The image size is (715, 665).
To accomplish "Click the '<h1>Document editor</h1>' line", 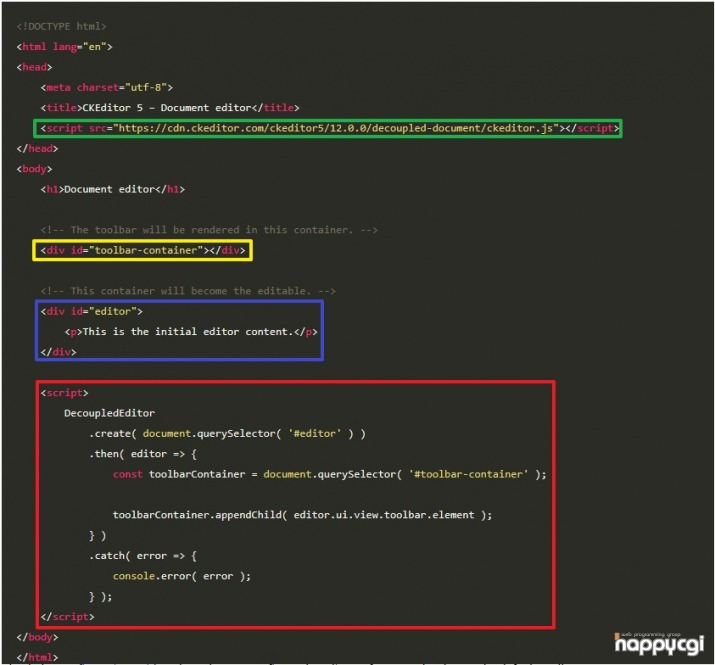I will 113,189.
